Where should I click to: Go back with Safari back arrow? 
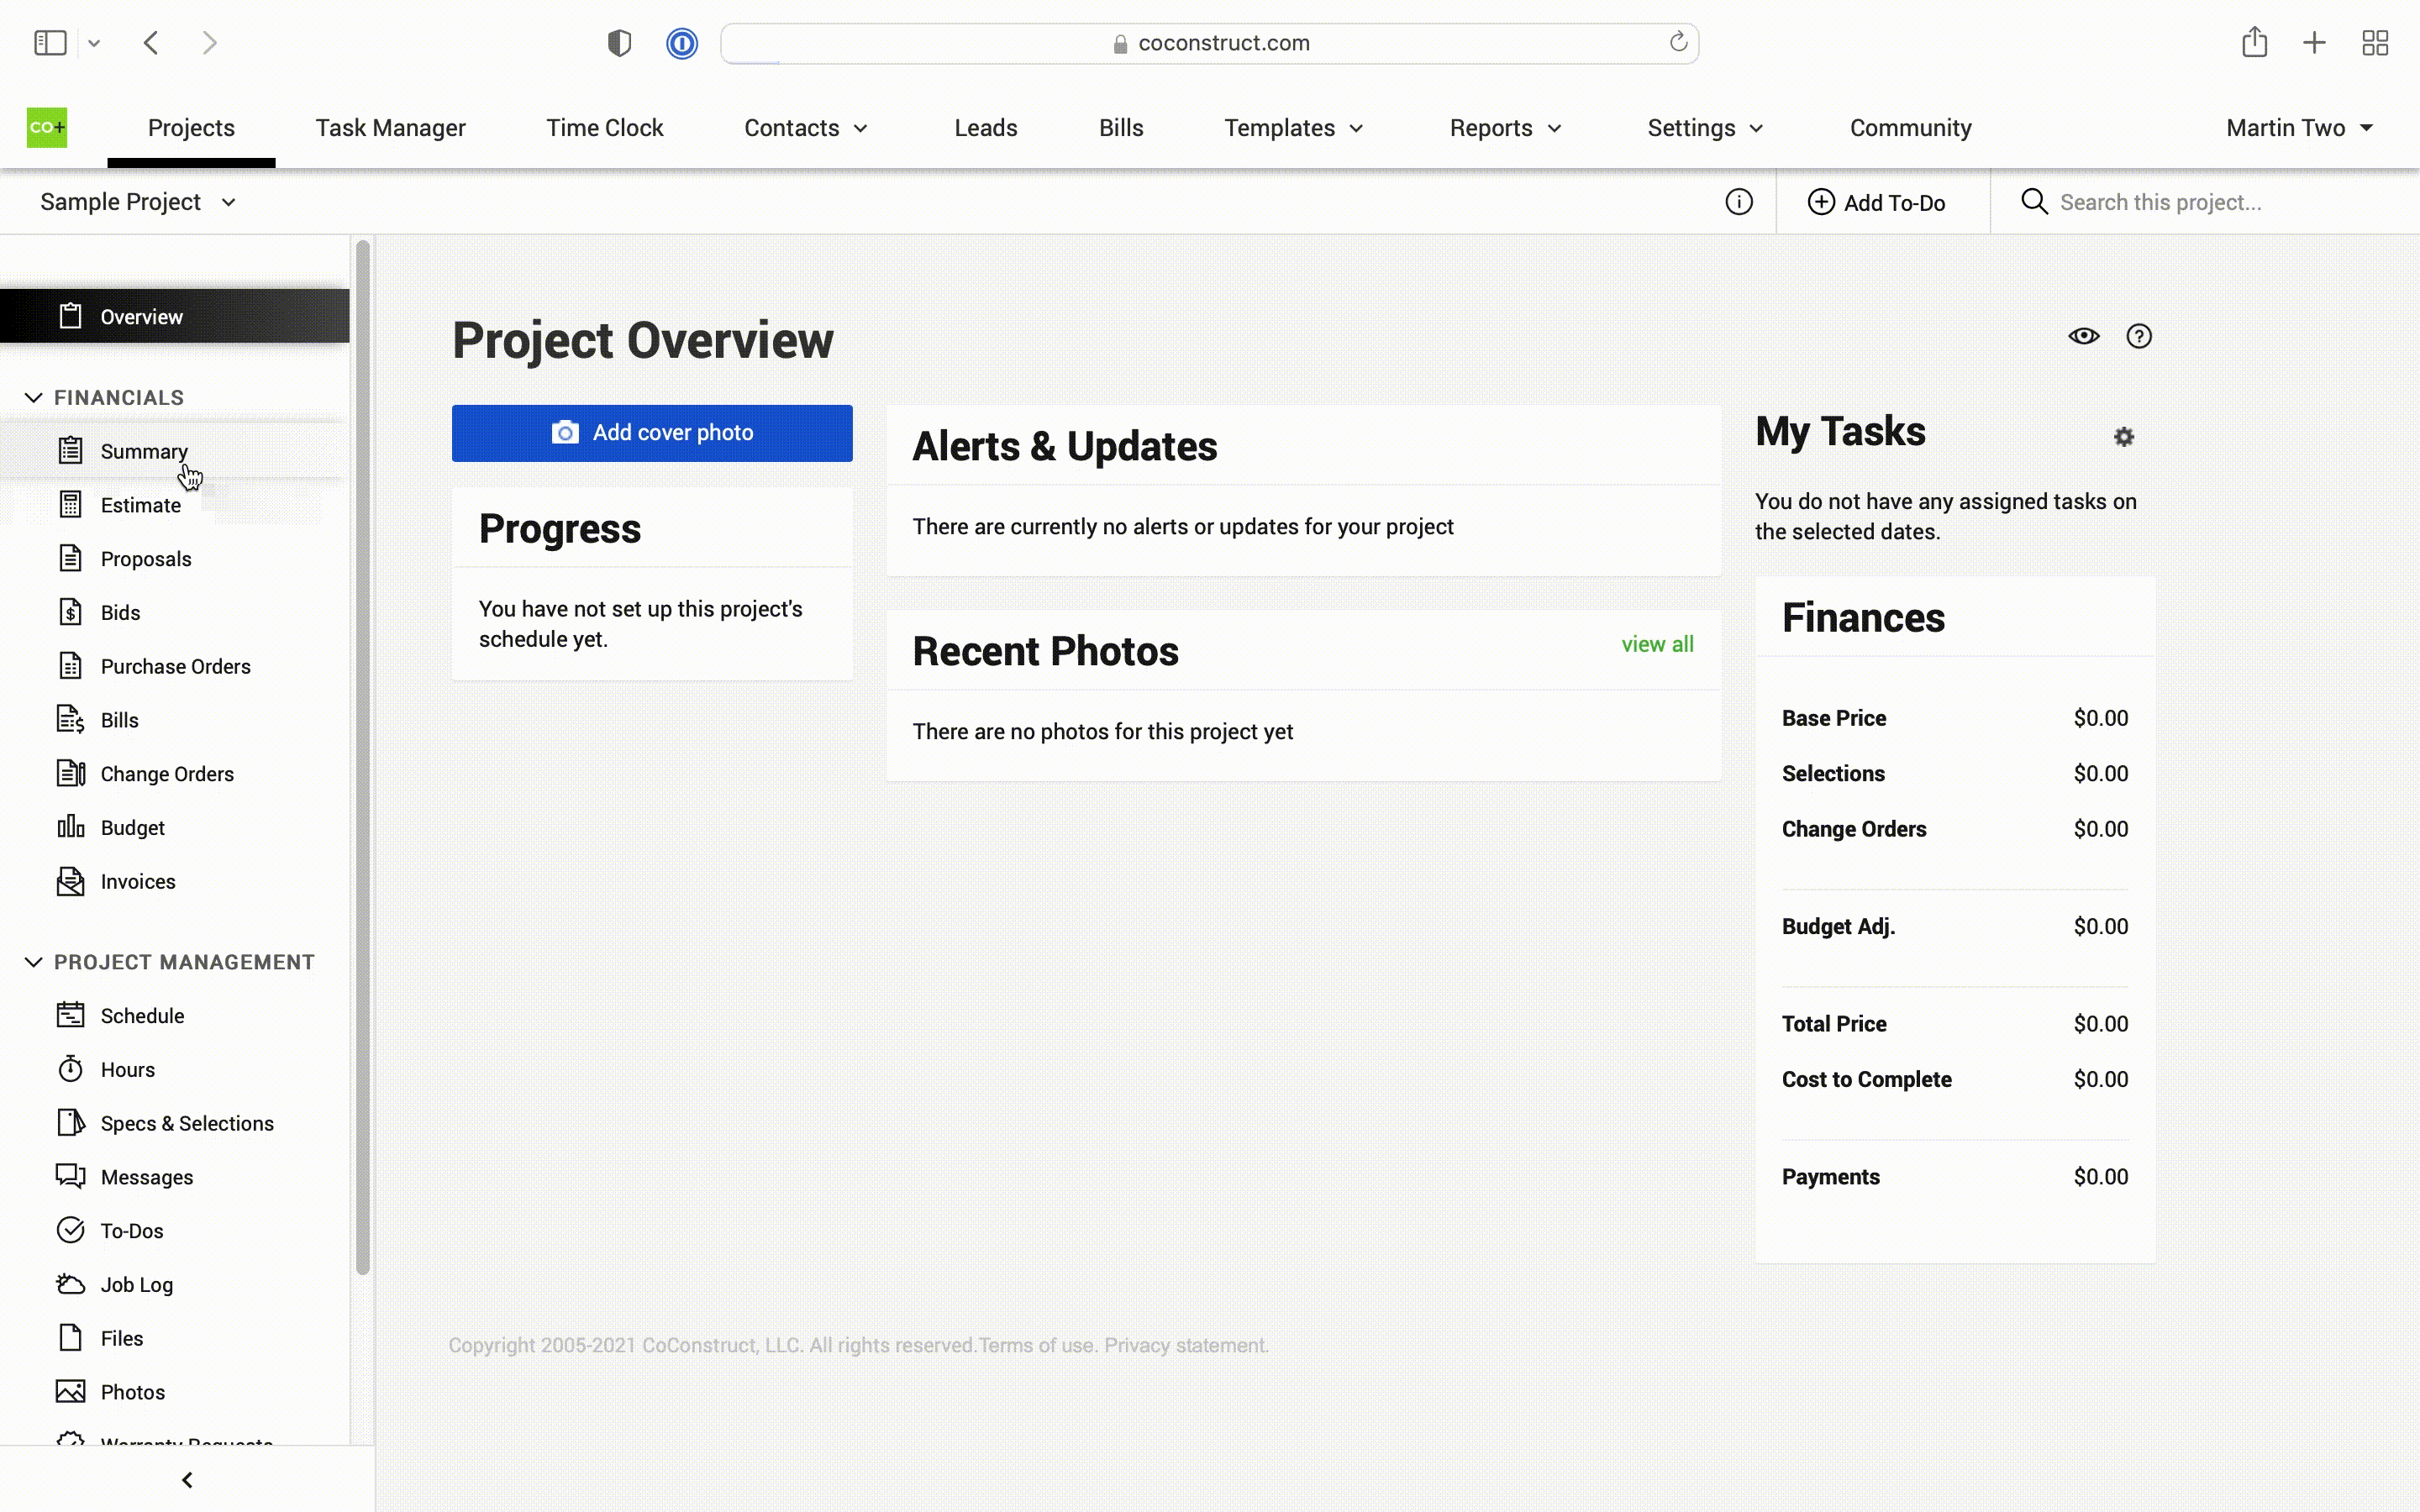click(151, 43)
